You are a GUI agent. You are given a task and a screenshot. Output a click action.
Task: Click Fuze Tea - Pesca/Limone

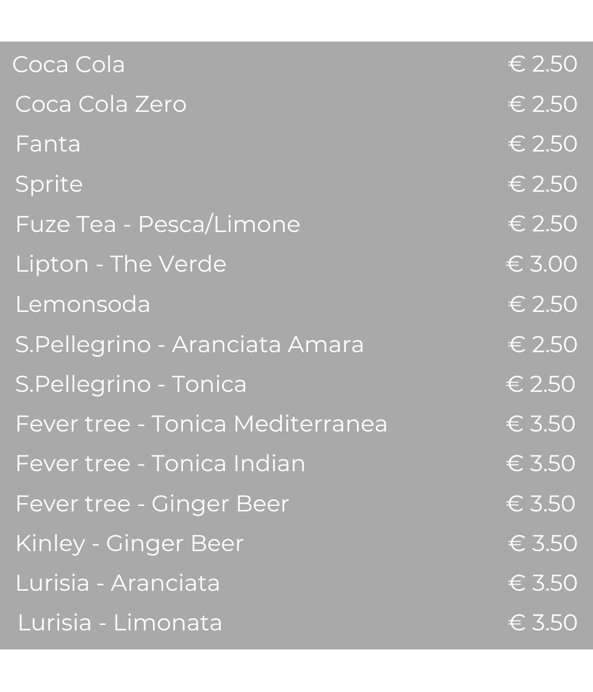pos(158,224)
